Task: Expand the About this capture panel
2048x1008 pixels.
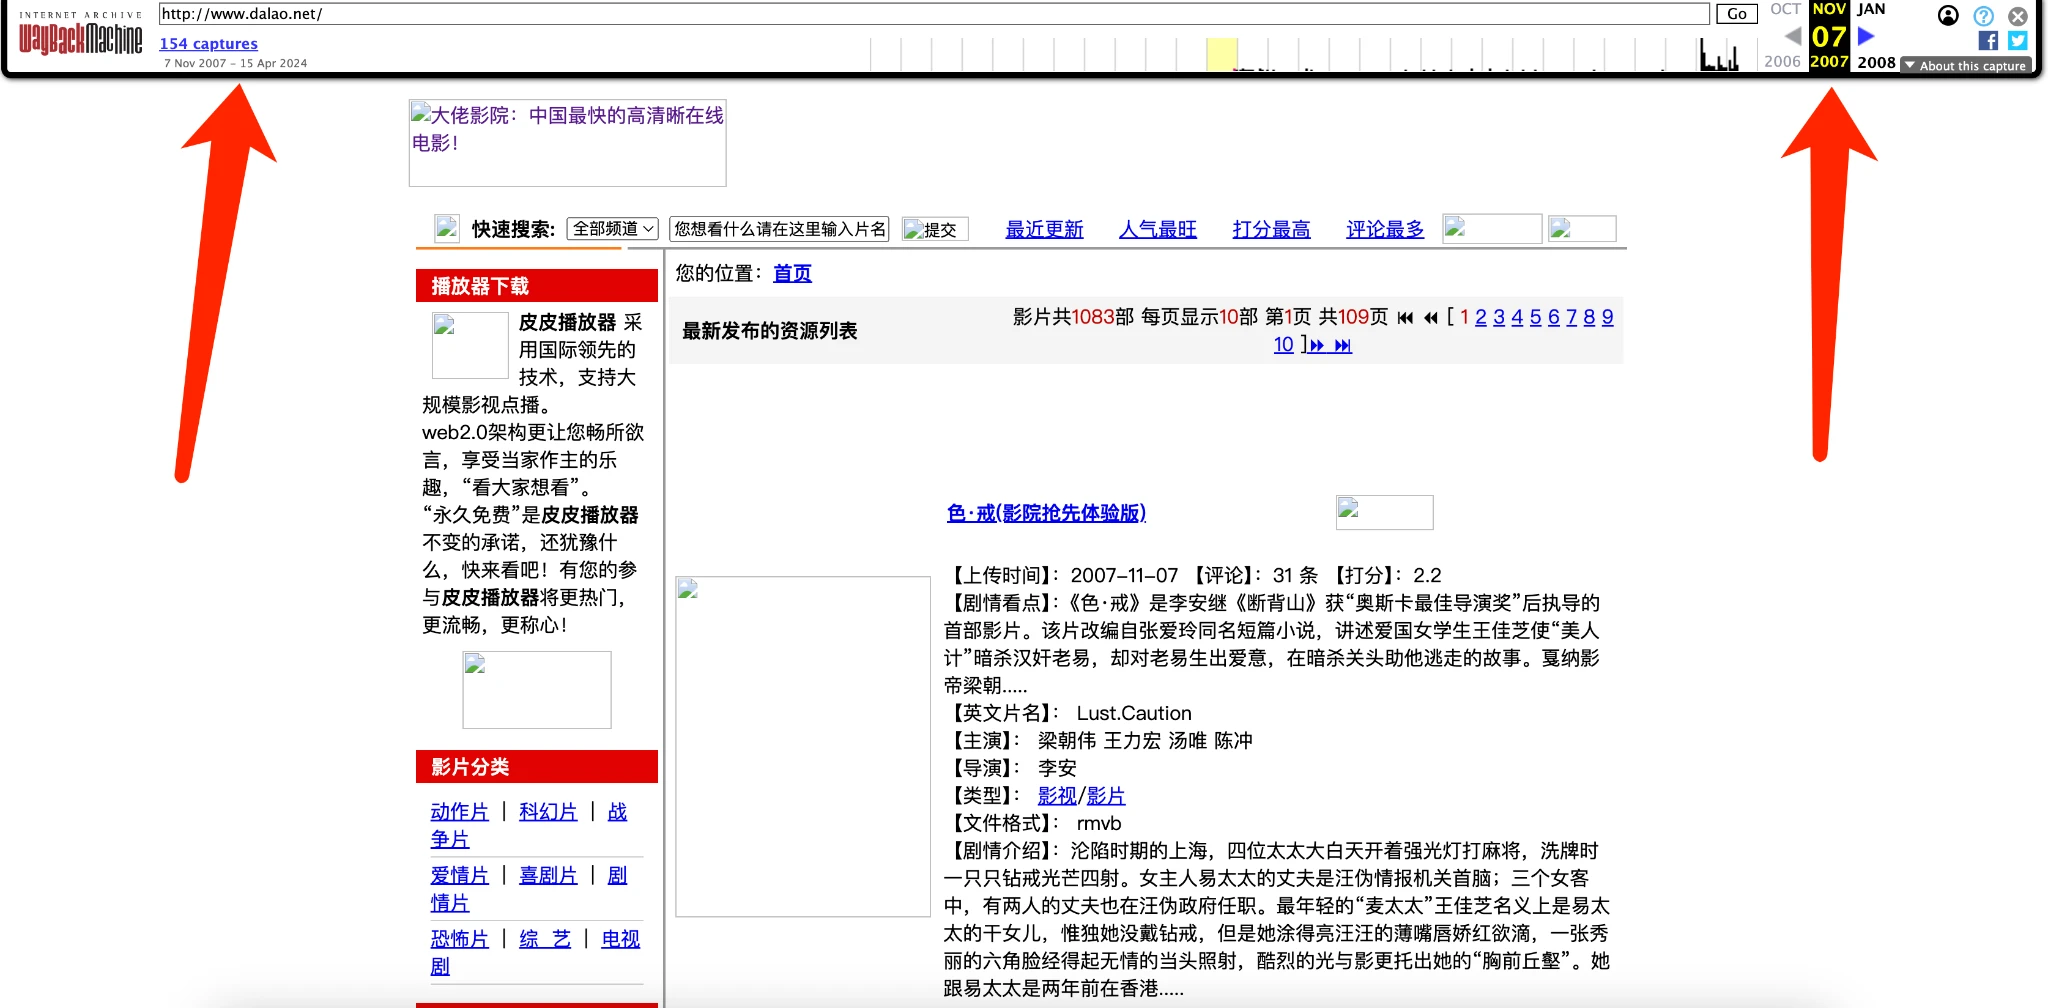Action: click(x=1965, y=65)
